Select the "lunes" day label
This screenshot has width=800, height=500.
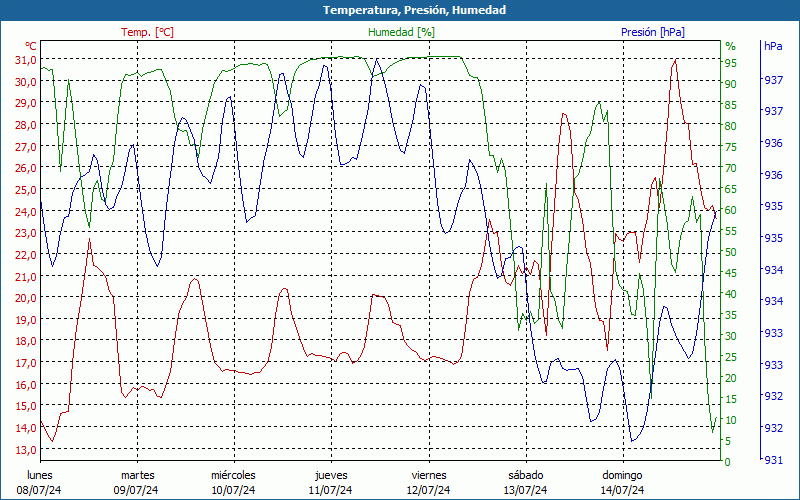click(x=39, y=475)
